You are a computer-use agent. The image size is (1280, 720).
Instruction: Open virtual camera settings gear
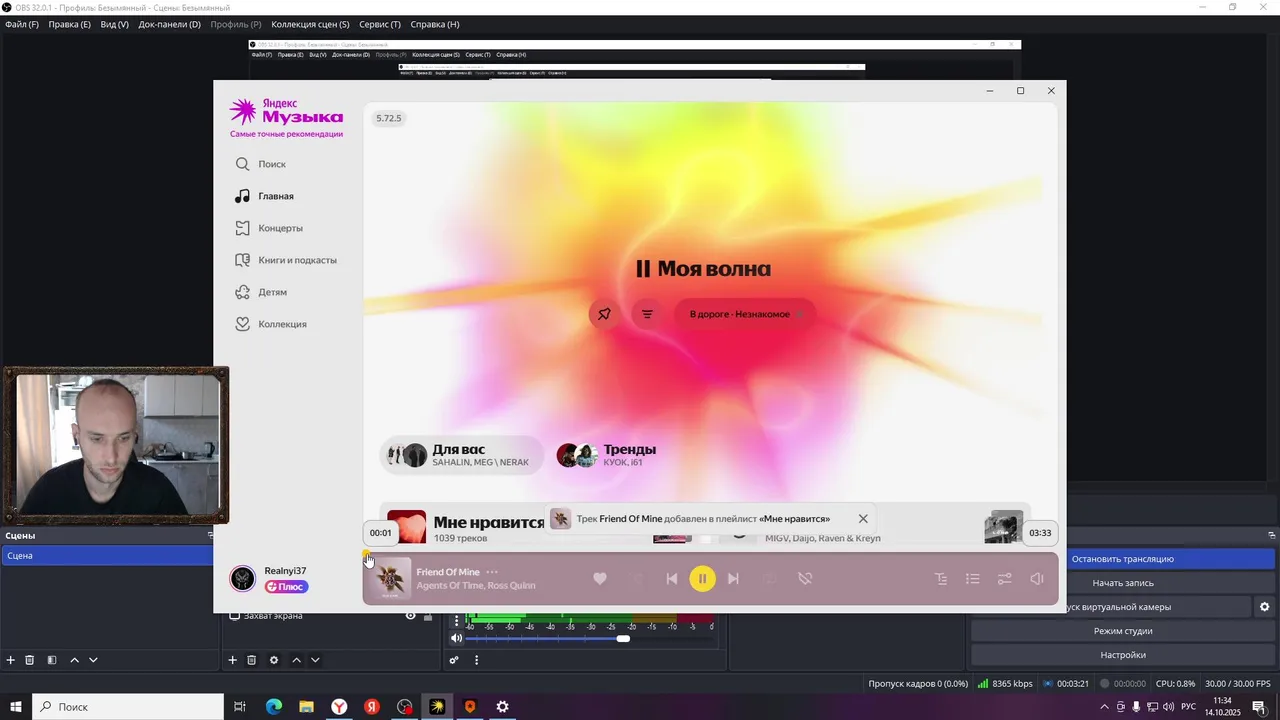click(1264, 607)
